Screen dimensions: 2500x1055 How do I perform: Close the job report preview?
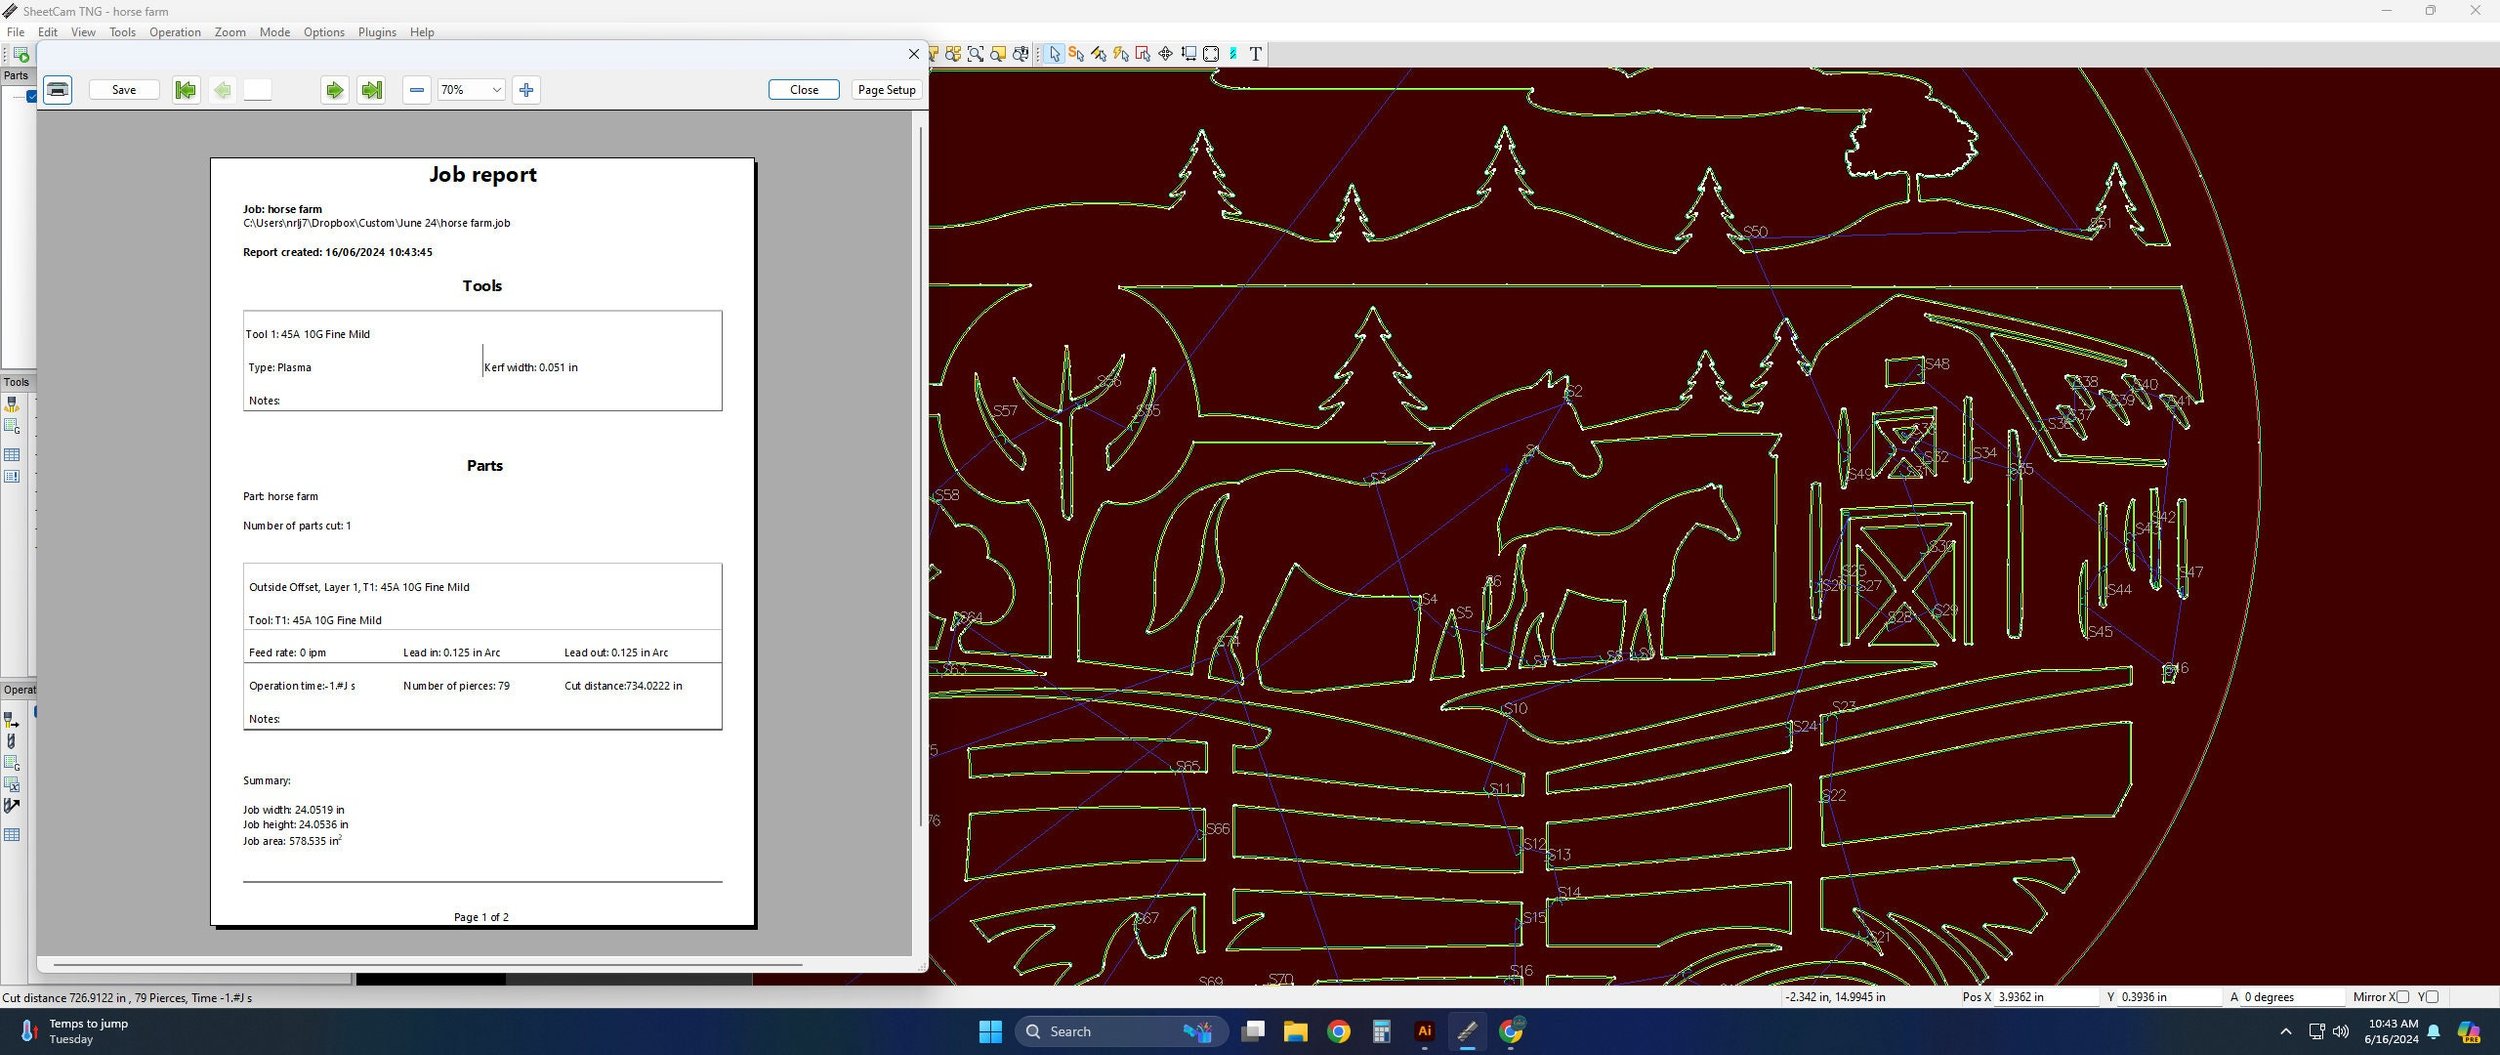coord(804,90)
